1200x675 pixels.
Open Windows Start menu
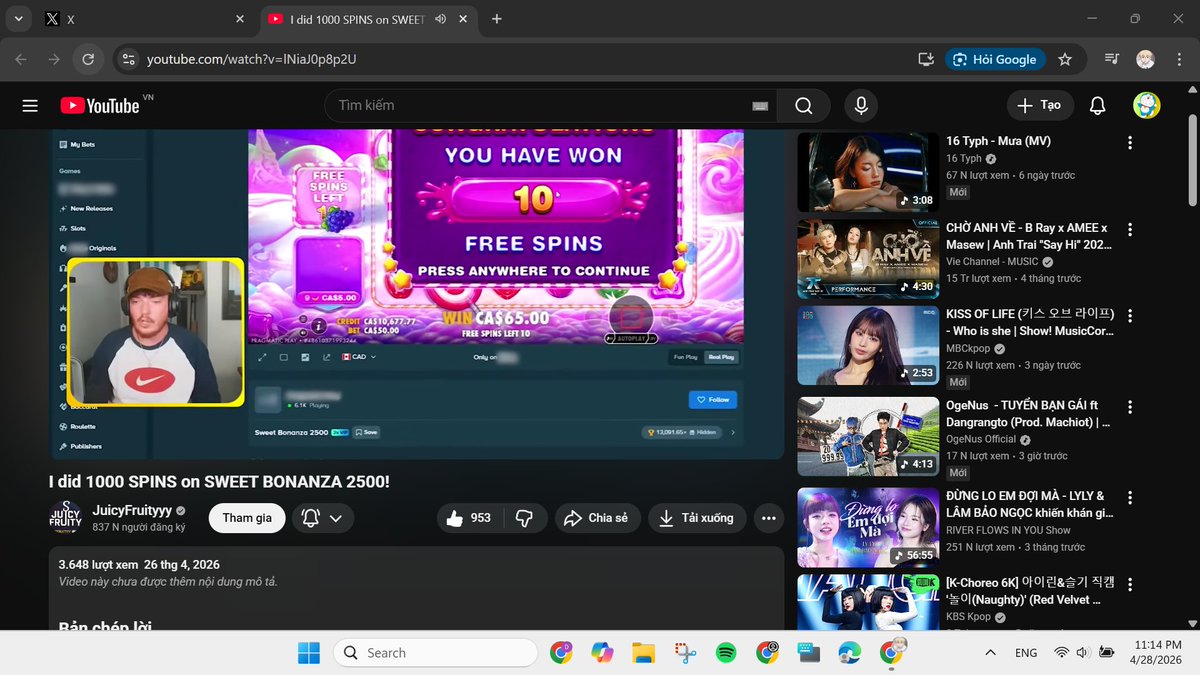point(308,653)
